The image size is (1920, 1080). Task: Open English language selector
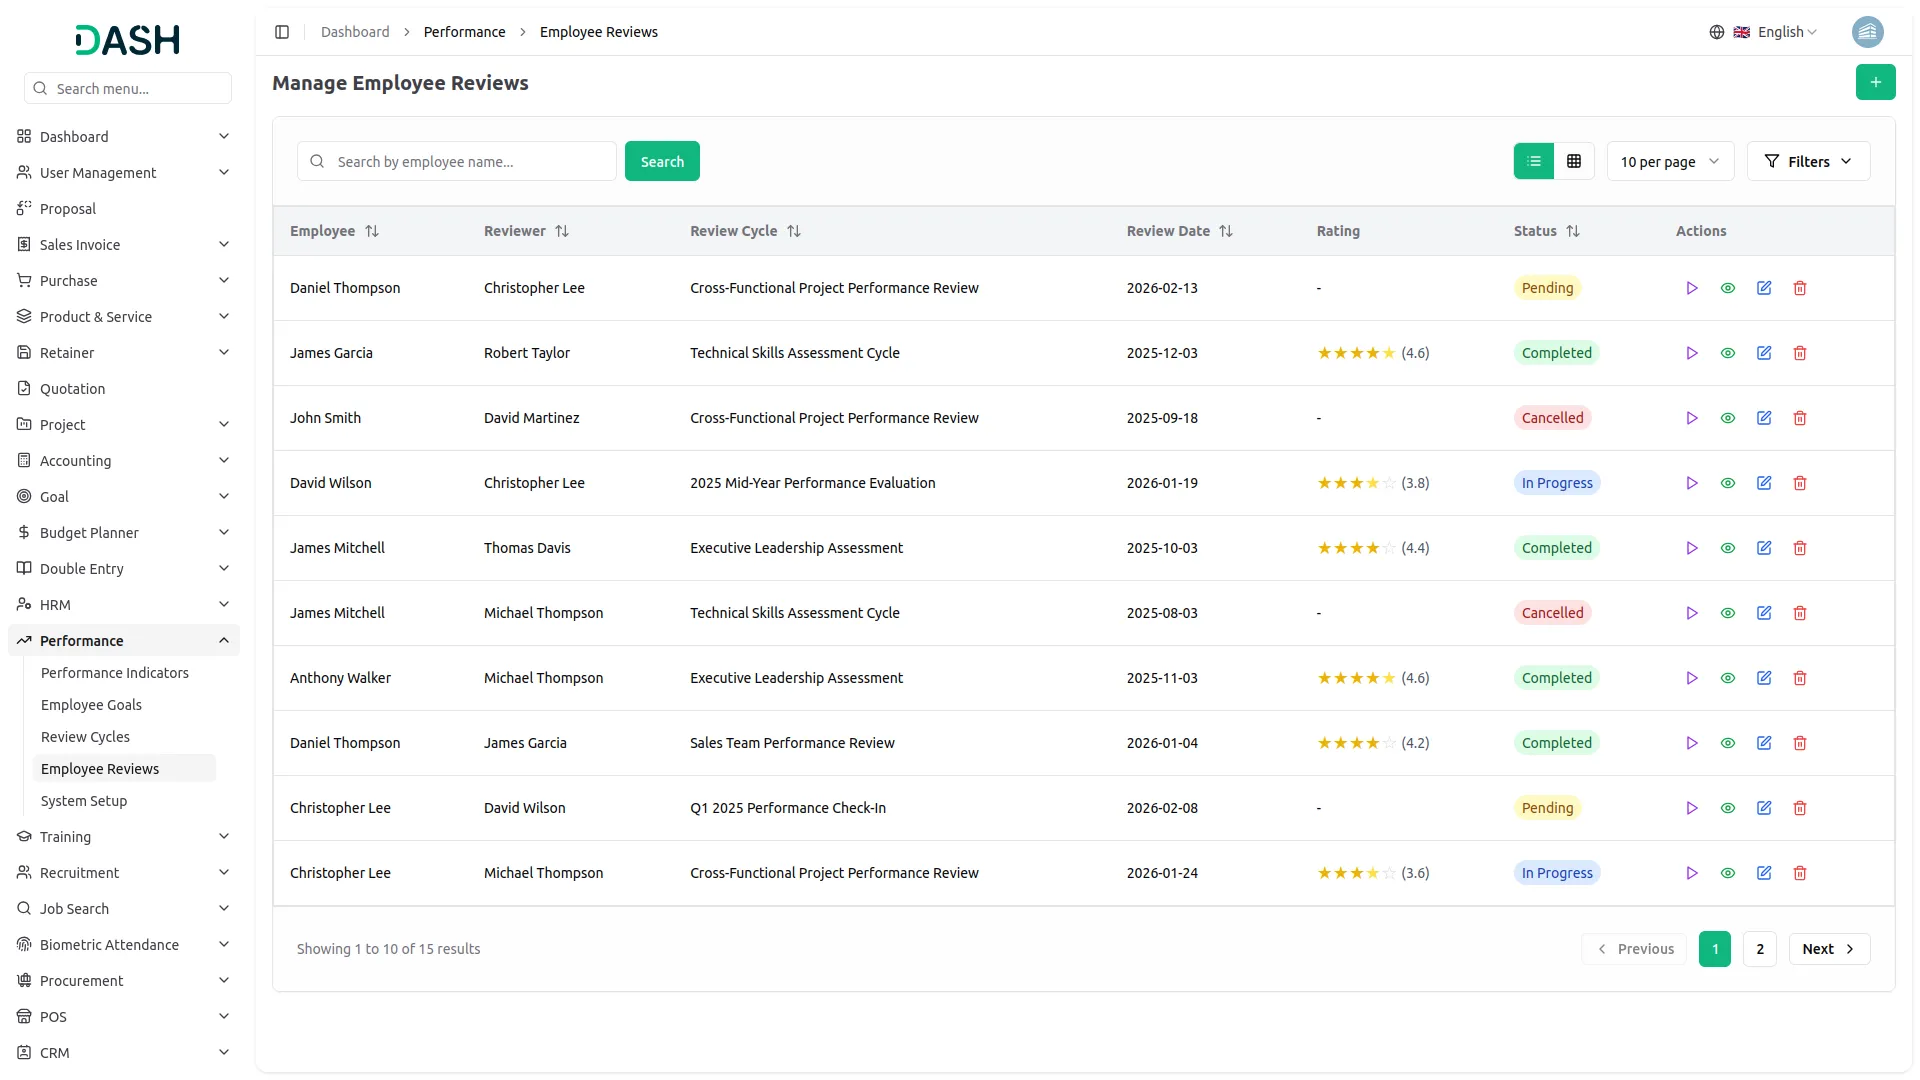click(1776, 32)
